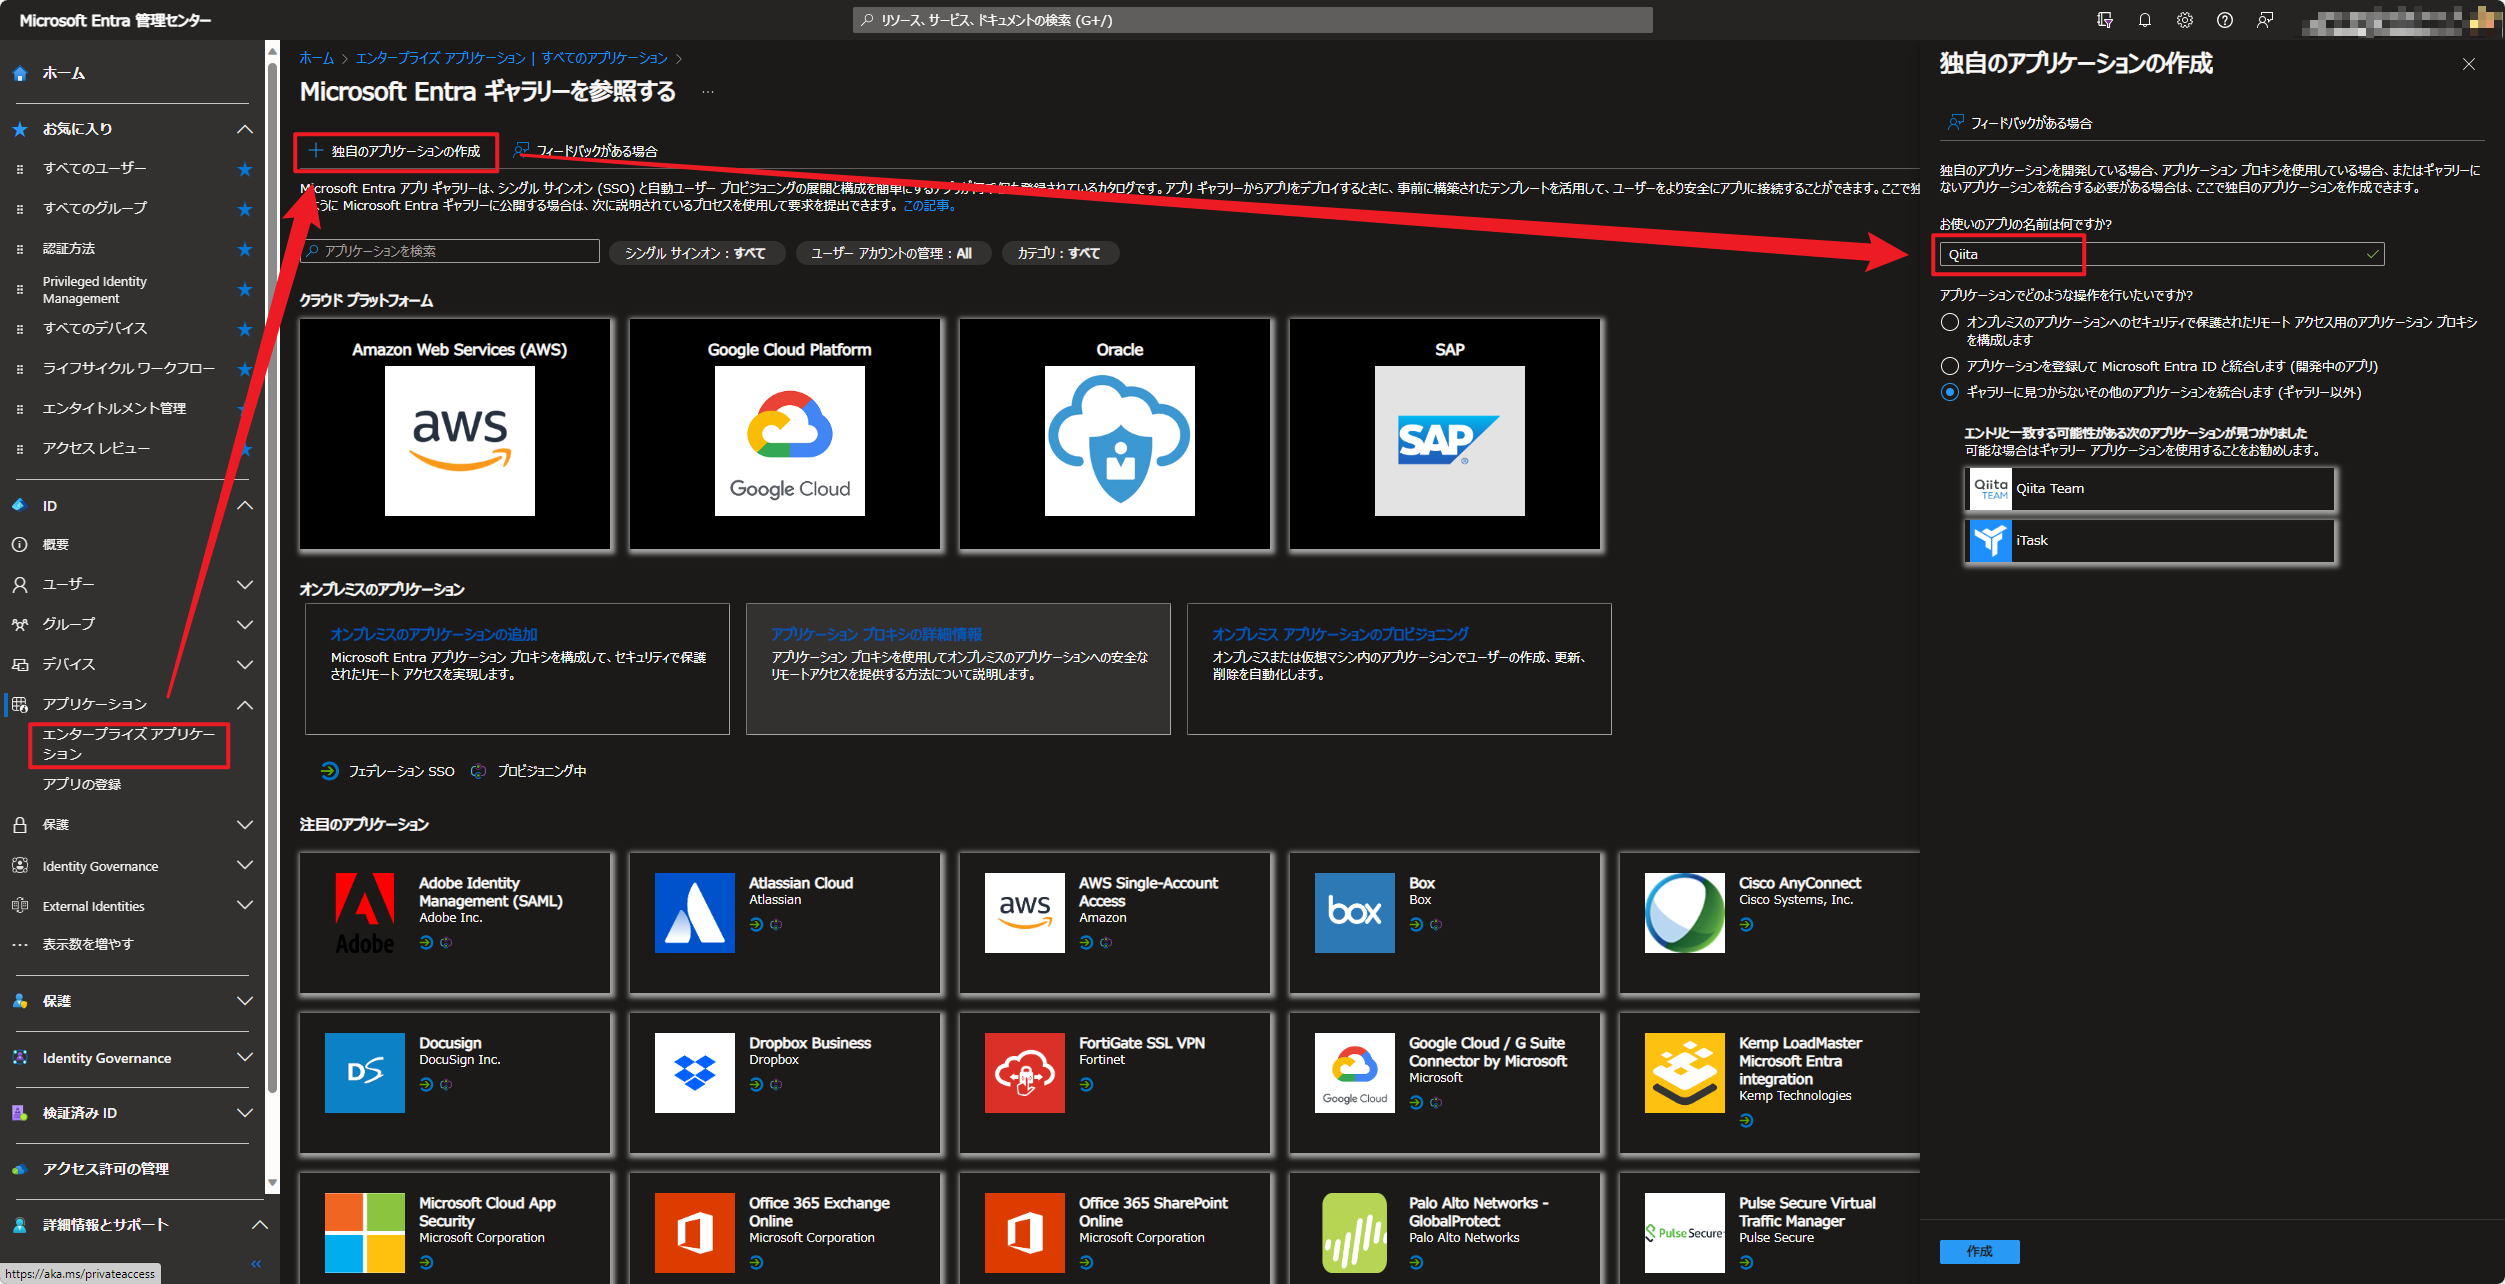Click the feedback person icon near the avatar

click(x=2265, y=20)
